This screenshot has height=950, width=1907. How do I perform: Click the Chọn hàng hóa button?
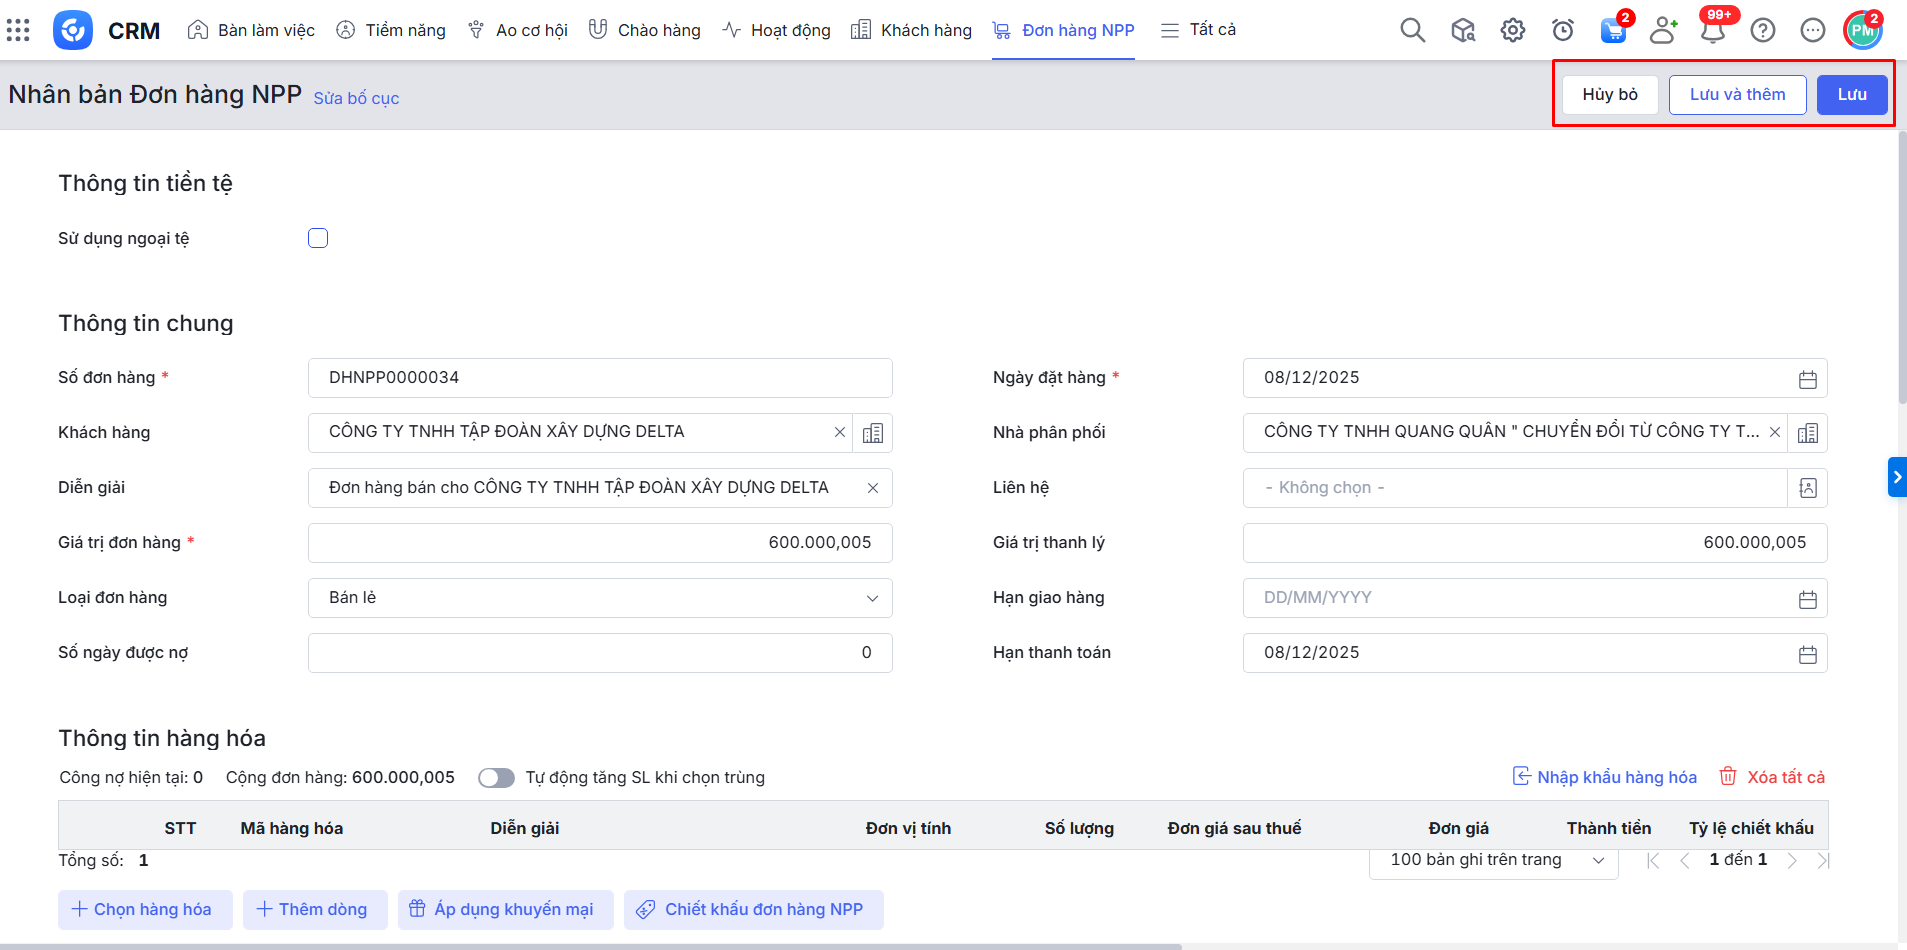(144, 909)
